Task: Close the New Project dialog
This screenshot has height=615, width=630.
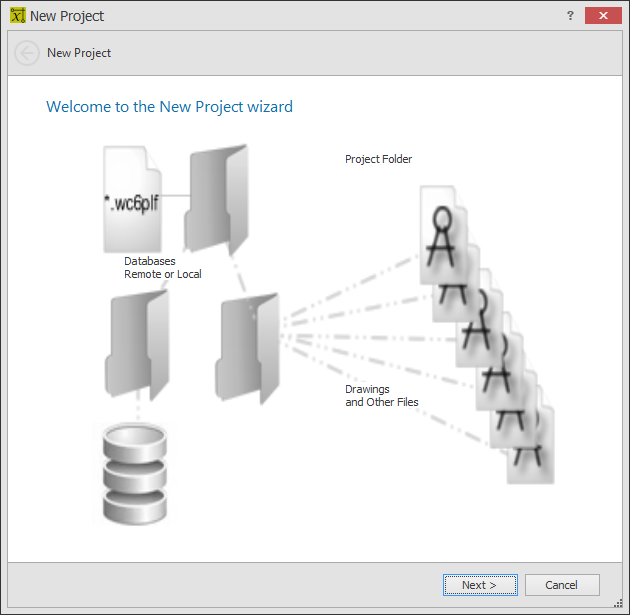Action: pos(603,16)
